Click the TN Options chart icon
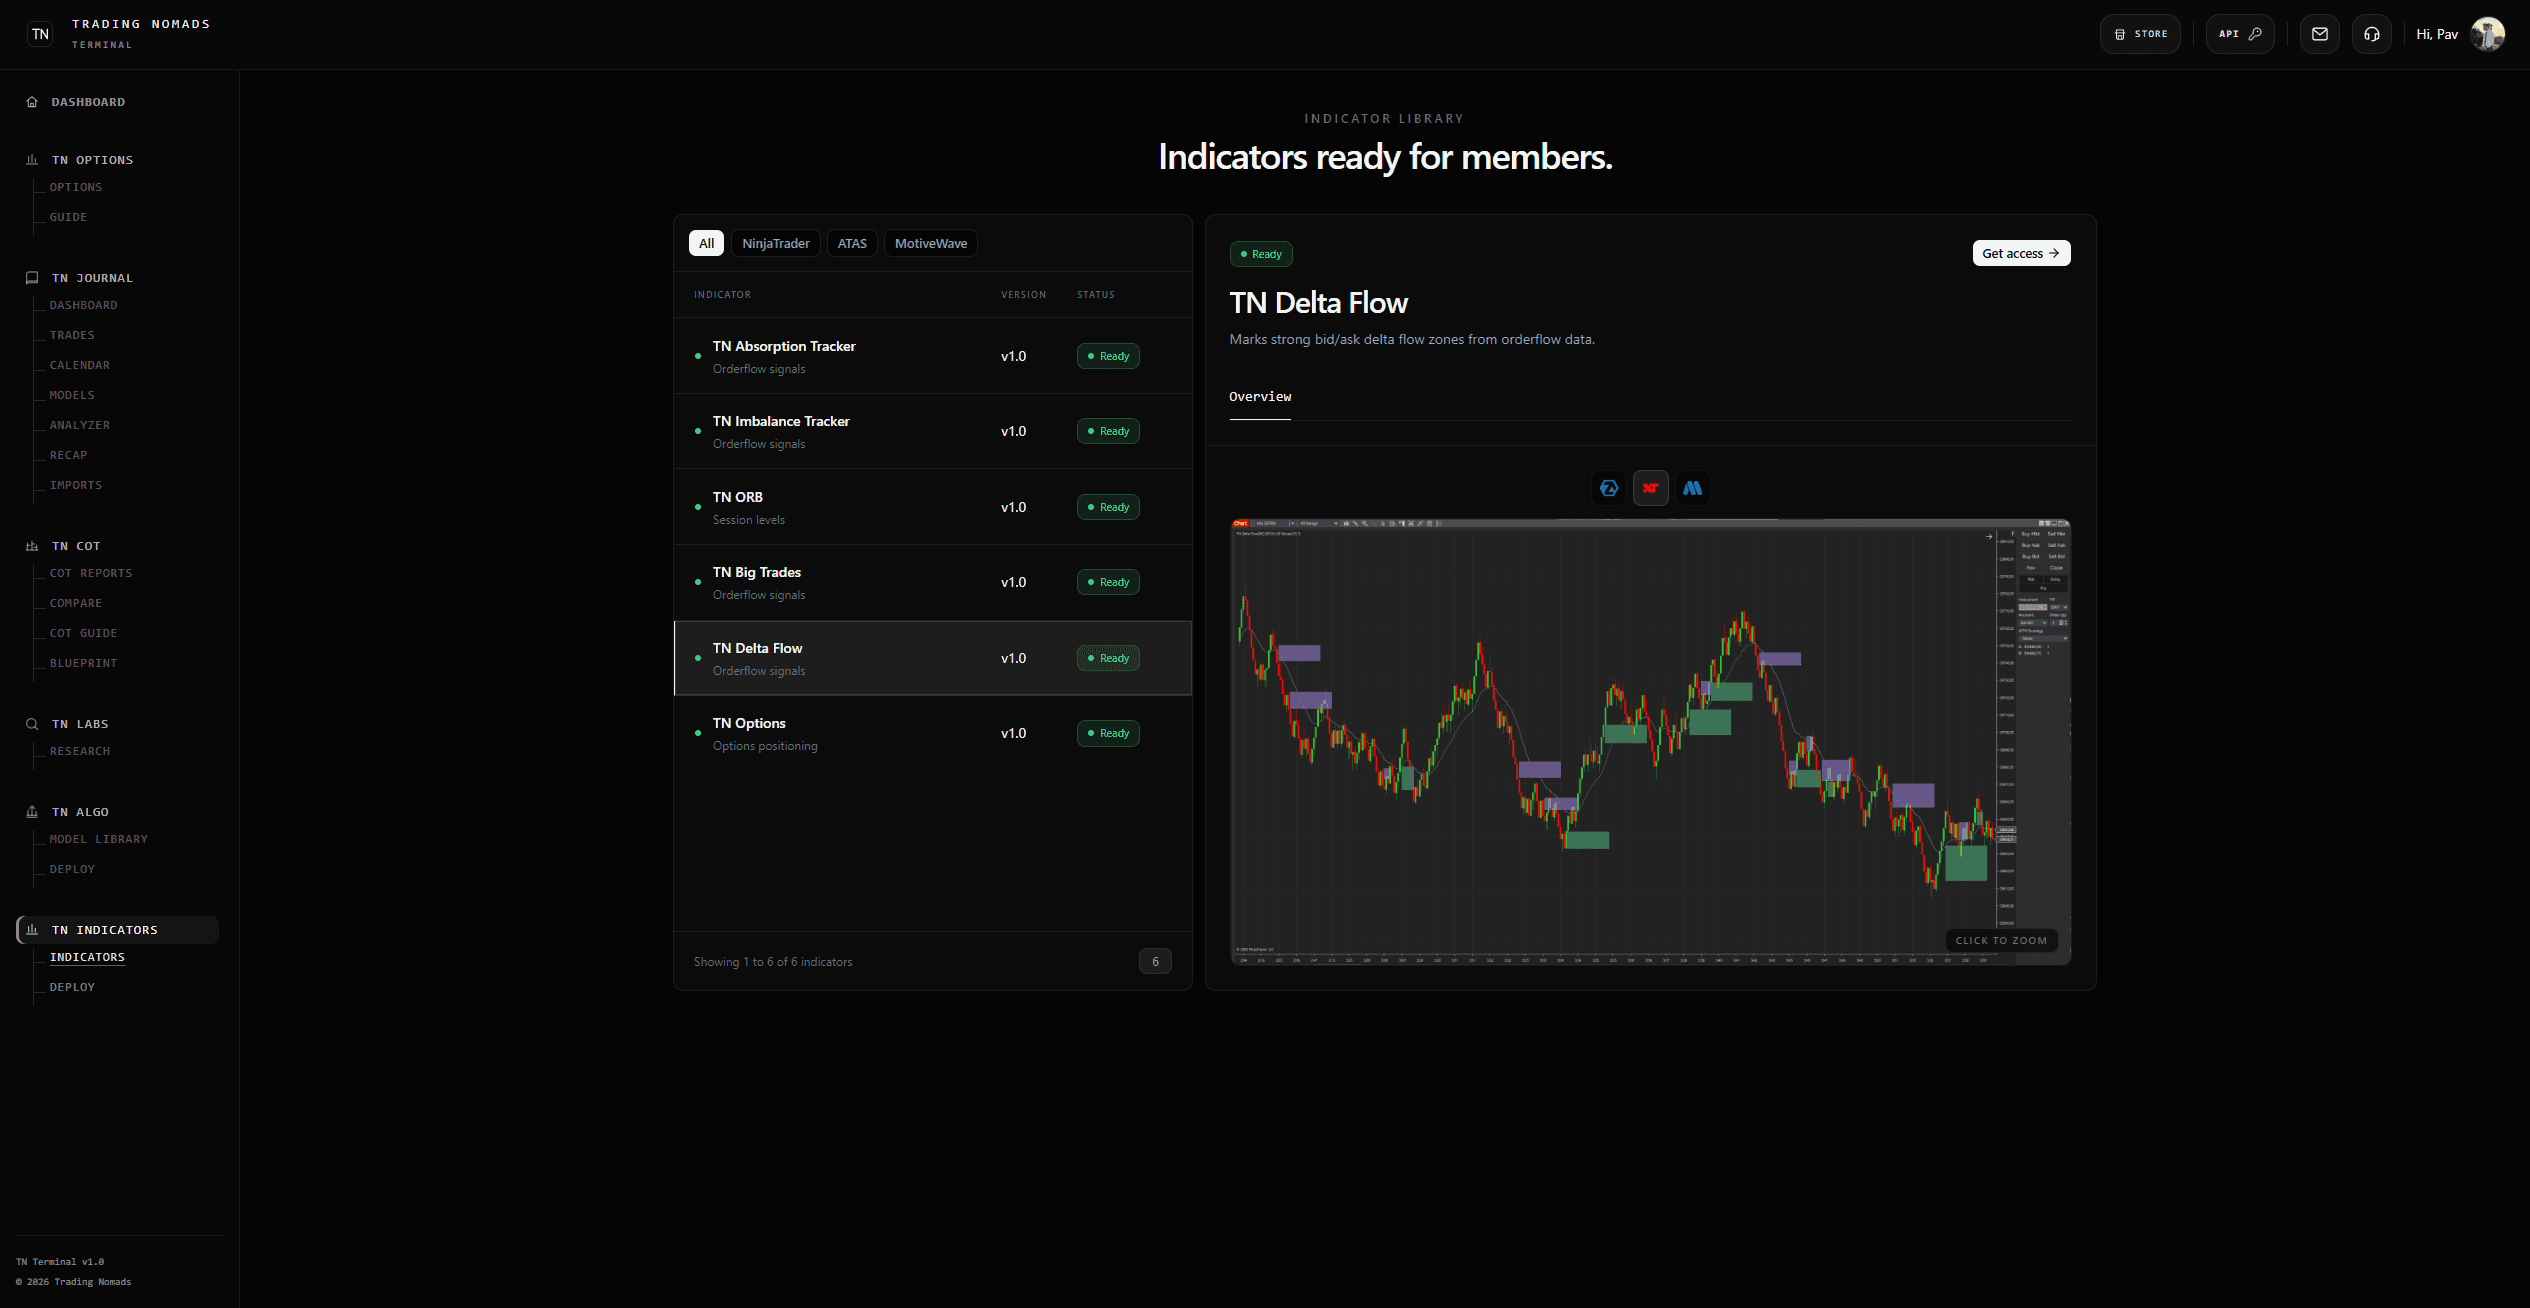Image resolution: width=2530 pixels, height=1308 pixels. click(32, 160)
